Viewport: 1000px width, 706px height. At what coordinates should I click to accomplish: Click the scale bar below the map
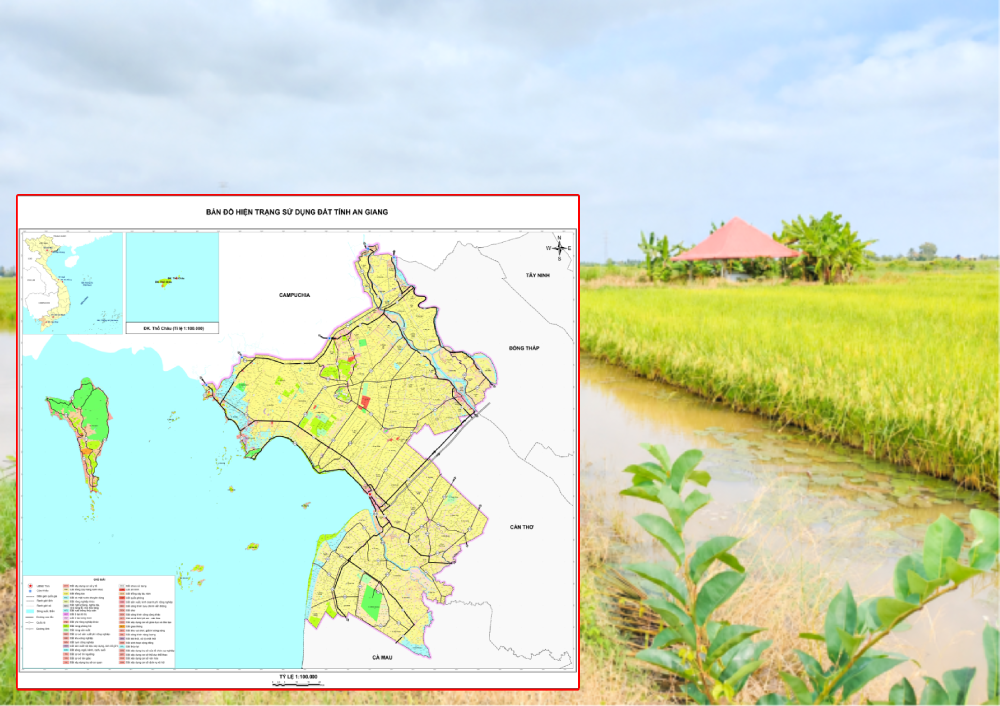(x=297, y=684)
